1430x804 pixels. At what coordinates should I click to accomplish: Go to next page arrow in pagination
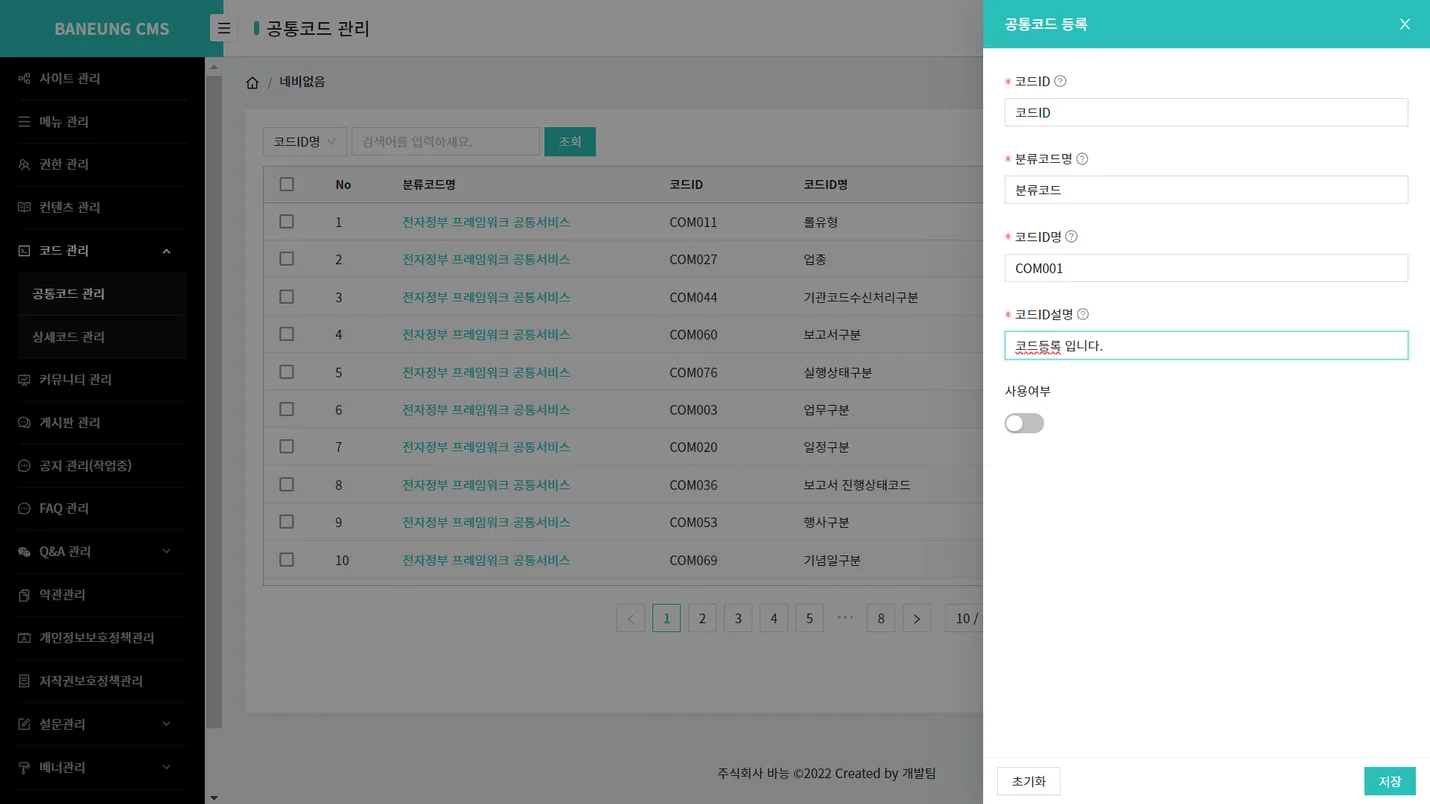pos(917,618)
